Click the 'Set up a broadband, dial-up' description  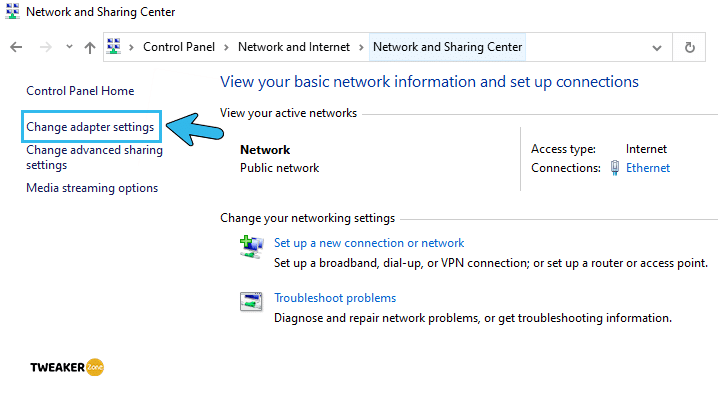(491, 263)
